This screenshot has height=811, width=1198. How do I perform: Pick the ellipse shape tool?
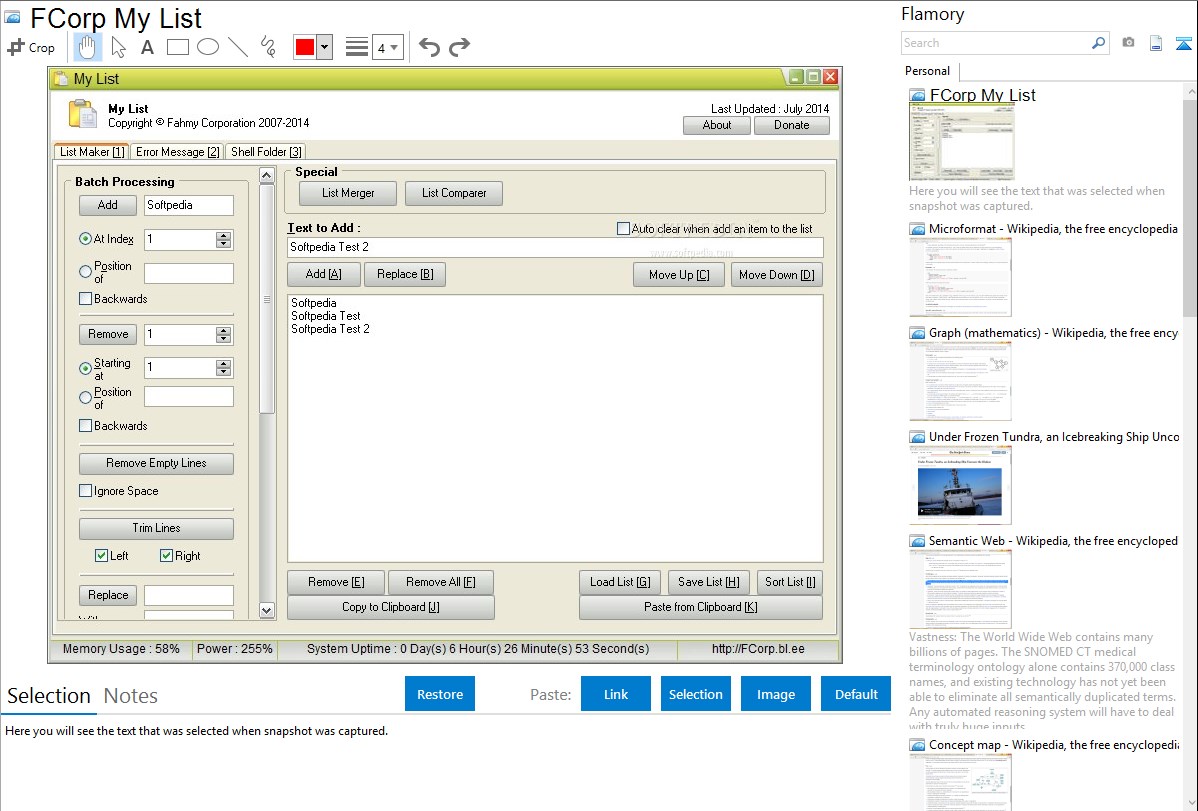tap(207, 47)
